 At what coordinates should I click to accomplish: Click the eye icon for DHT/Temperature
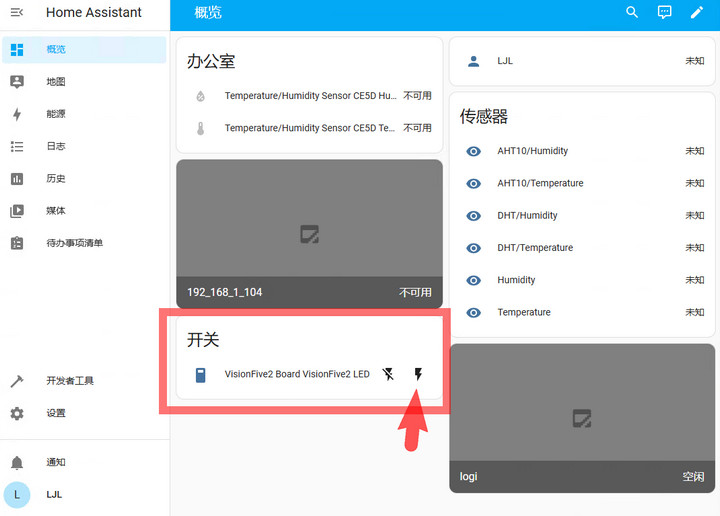tap(473, 248)
